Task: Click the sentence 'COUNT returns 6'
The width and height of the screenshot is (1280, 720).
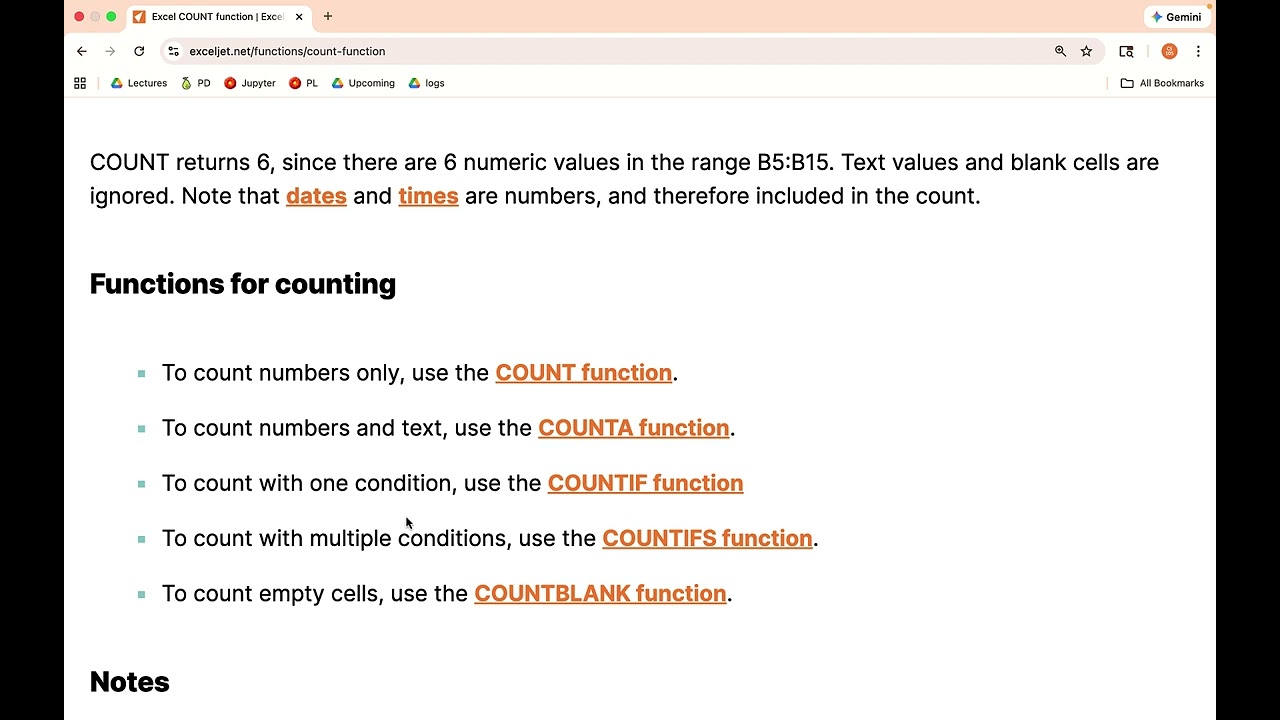Action: (x=180, y=162)
